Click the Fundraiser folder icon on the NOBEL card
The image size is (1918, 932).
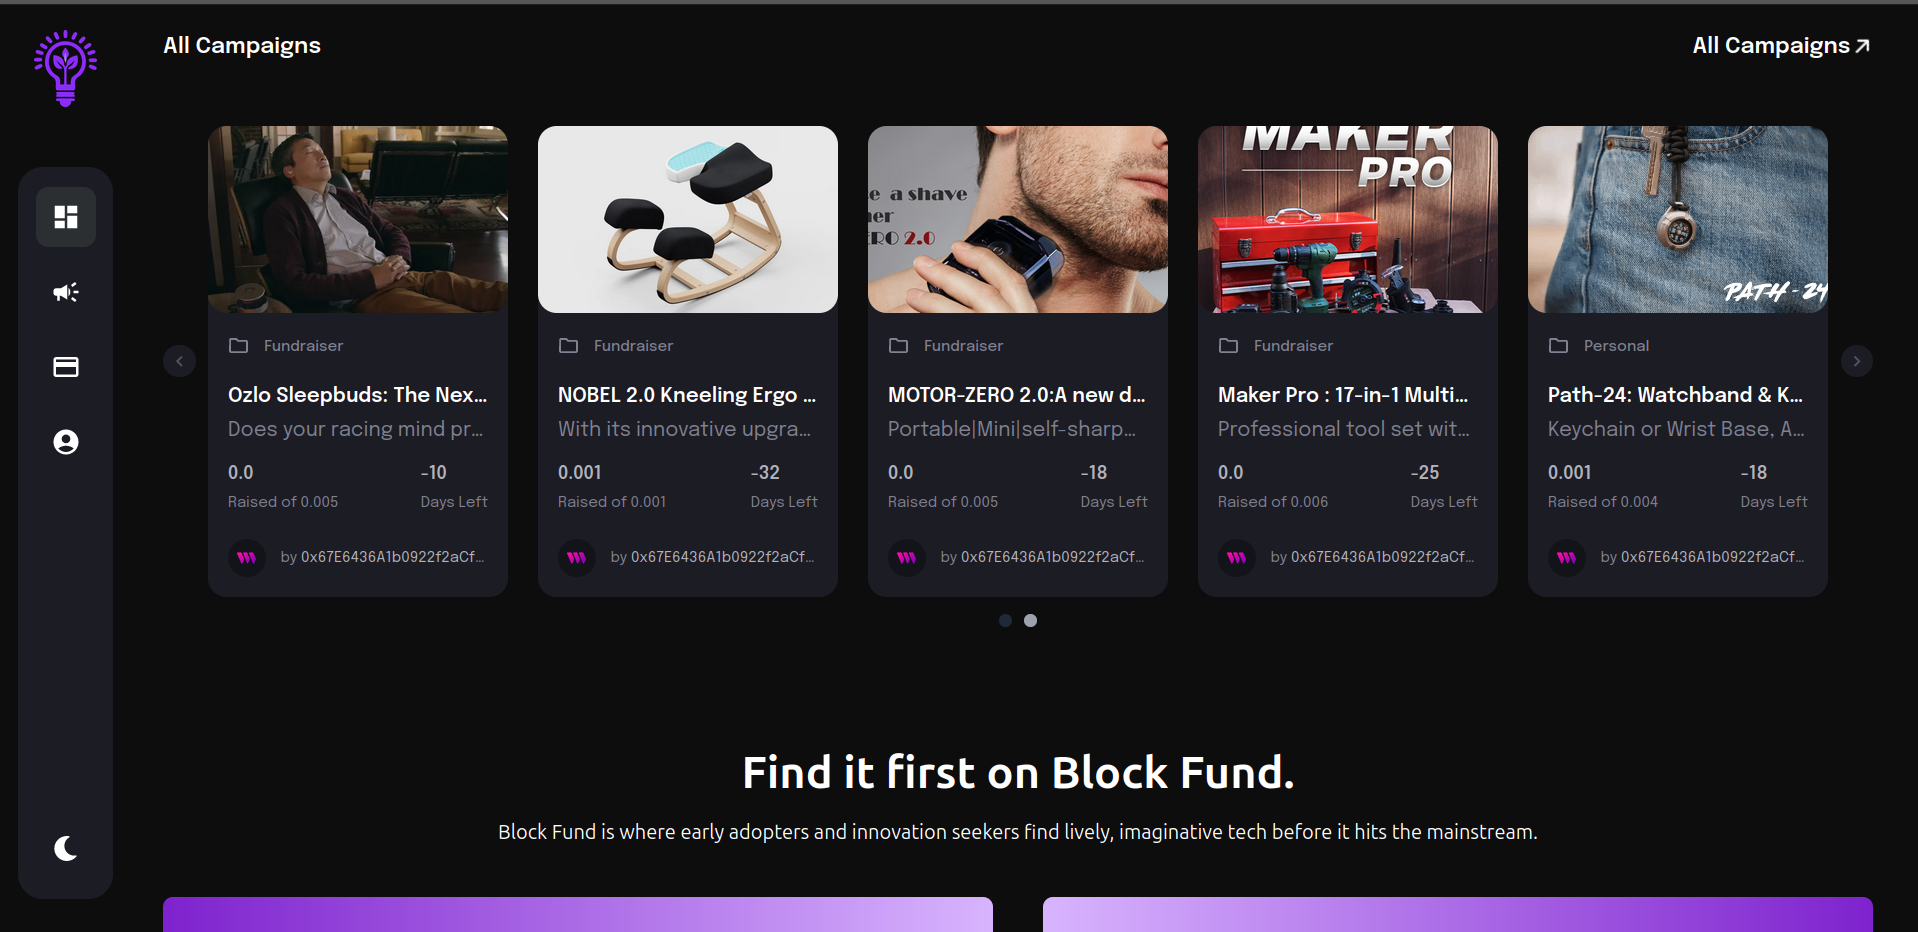(x=568, y=346)
